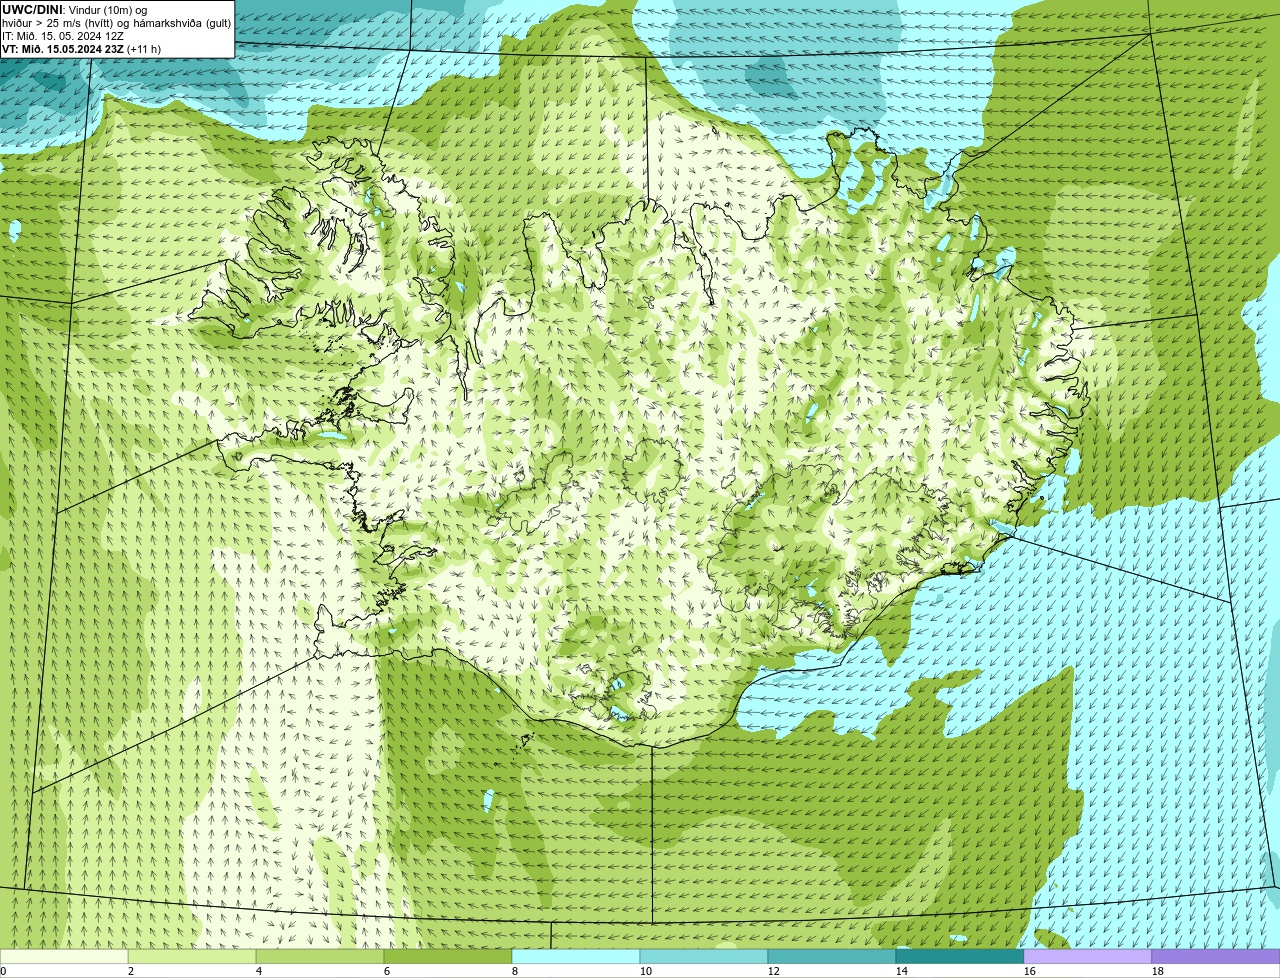Click the 'IT: Mið. 15. 05. 2024 12Z' line
This screenshot has height=978, width=1280.
pos(63,36)
